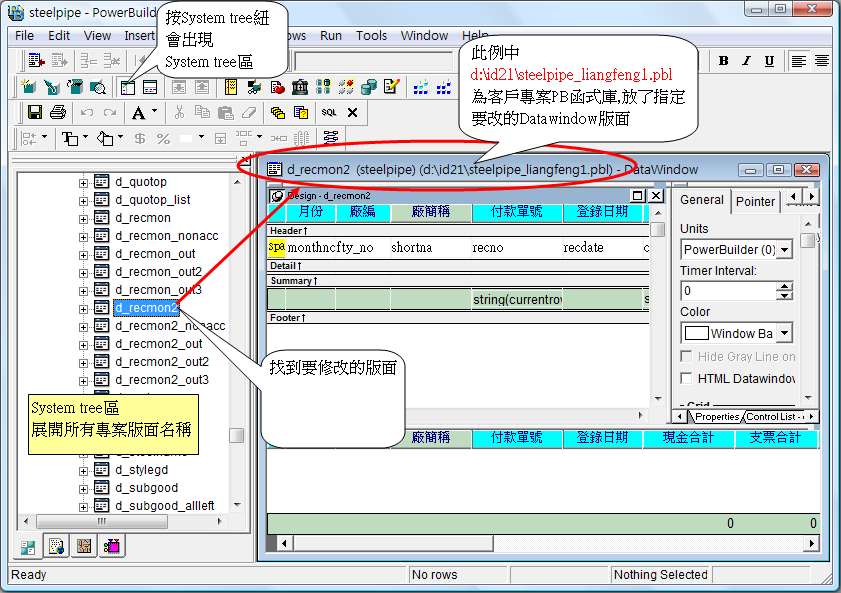
Task: Expand the d_recmon2 tree node
Action: pos(83,309)
